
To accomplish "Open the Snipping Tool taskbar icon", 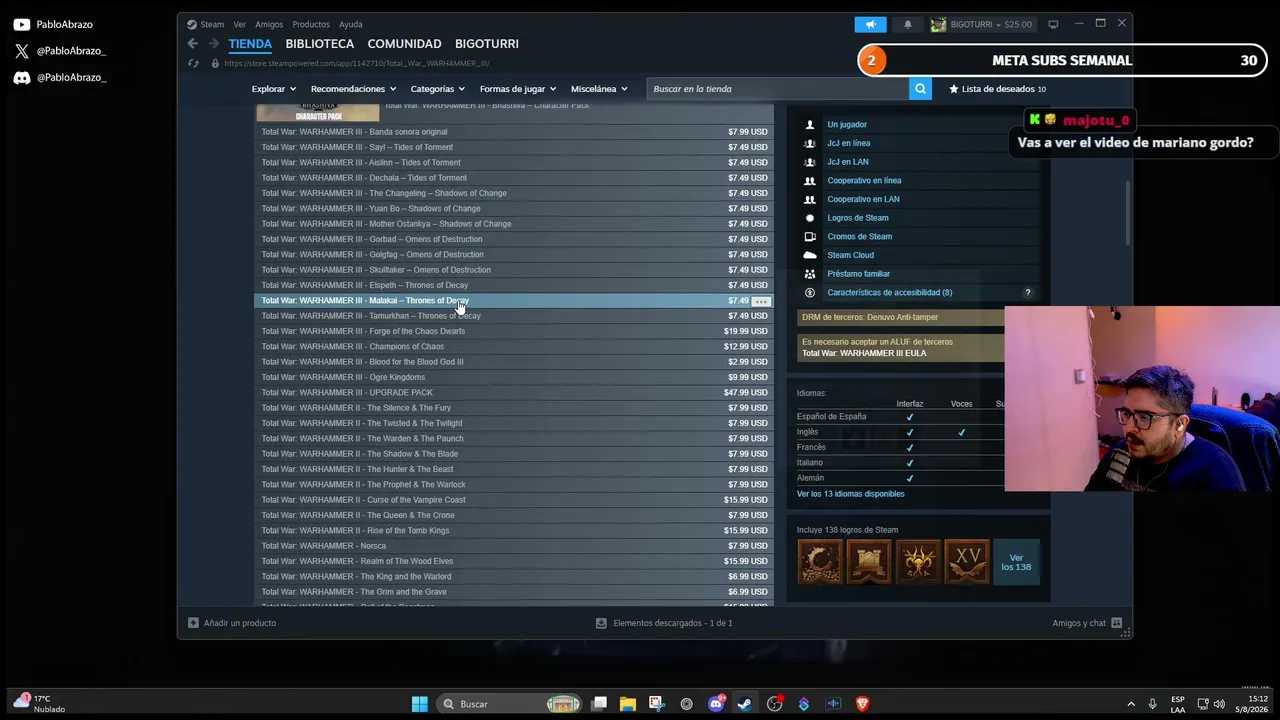I will (x=656, y=704).
